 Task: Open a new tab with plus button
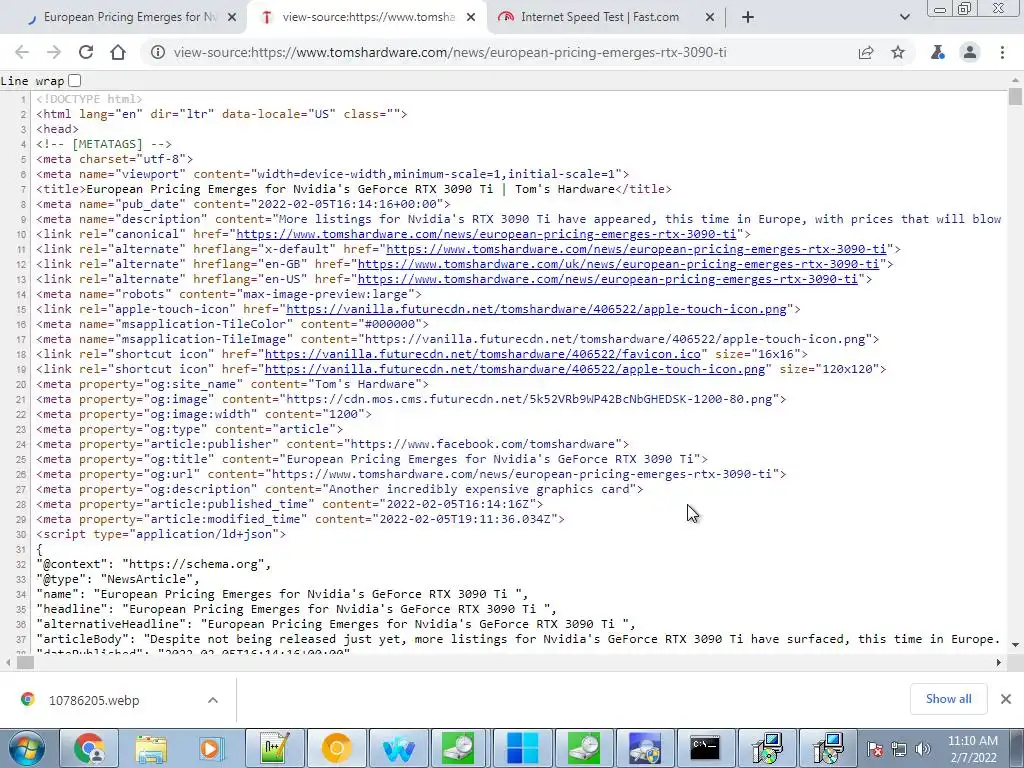(748, 17)
